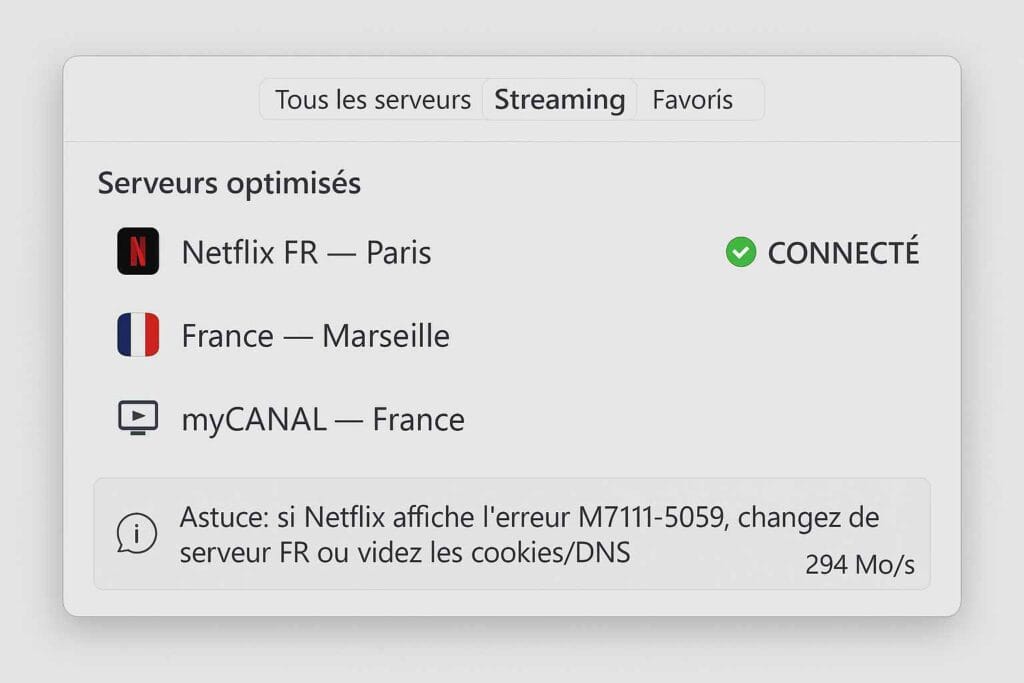This screenshot has width=1024, height=683.
Task: Choose the myCANAL — France server
Action: [322, 419]
